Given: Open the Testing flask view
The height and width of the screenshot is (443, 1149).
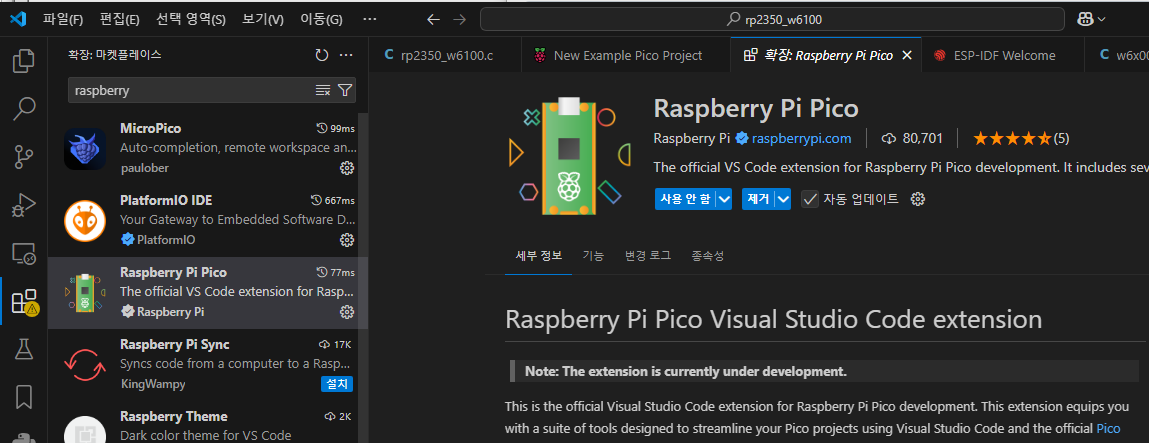Looking at the screenshot, I should click(23, 349).
